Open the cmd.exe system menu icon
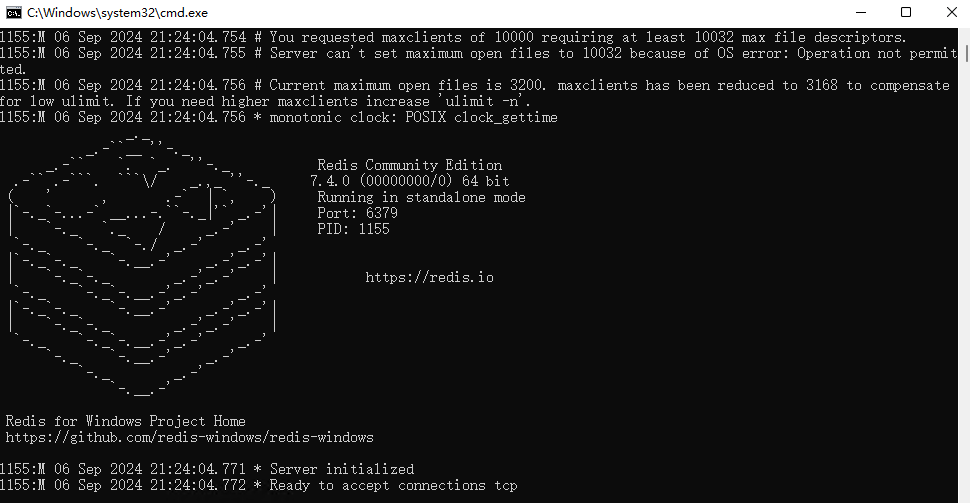Screen dimensions: 970x503 point(14,12)
